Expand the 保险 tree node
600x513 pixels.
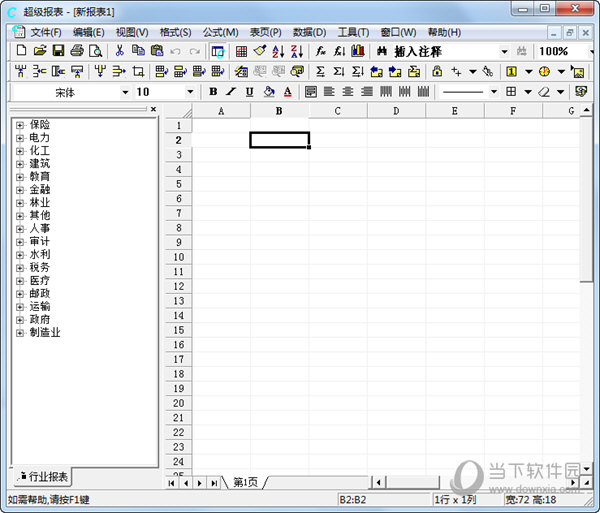coord(20,125)
